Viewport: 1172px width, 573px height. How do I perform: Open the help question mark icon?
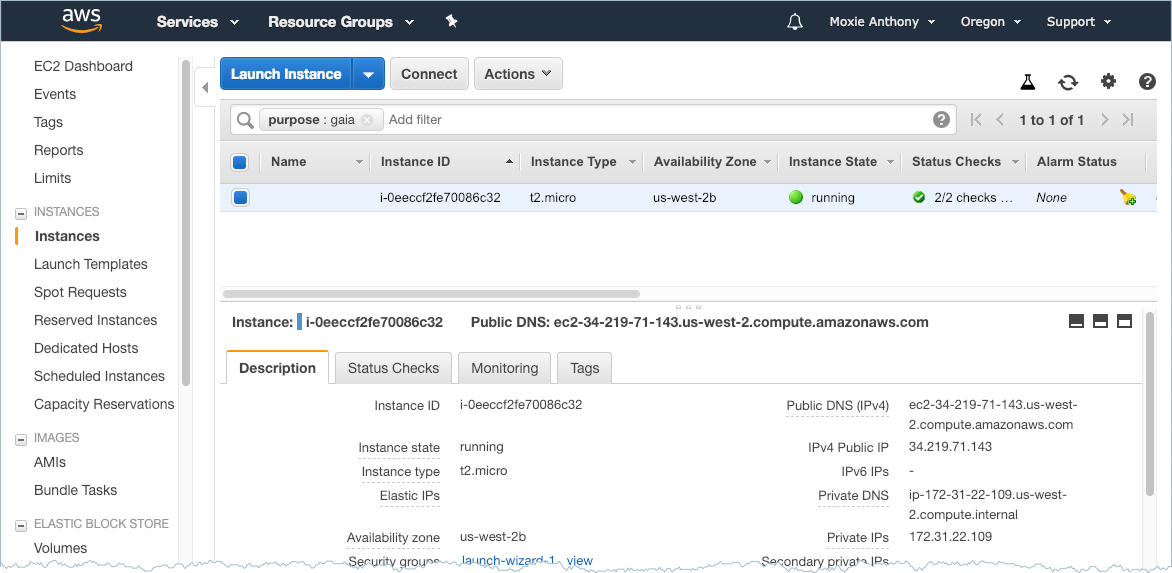point(1147,81)
